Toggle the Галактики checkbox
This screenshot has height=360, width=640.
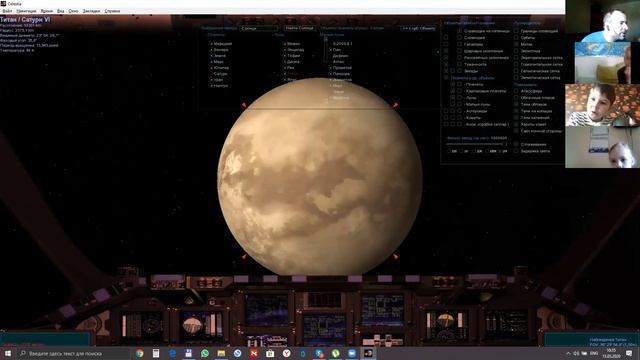point(460,44)
